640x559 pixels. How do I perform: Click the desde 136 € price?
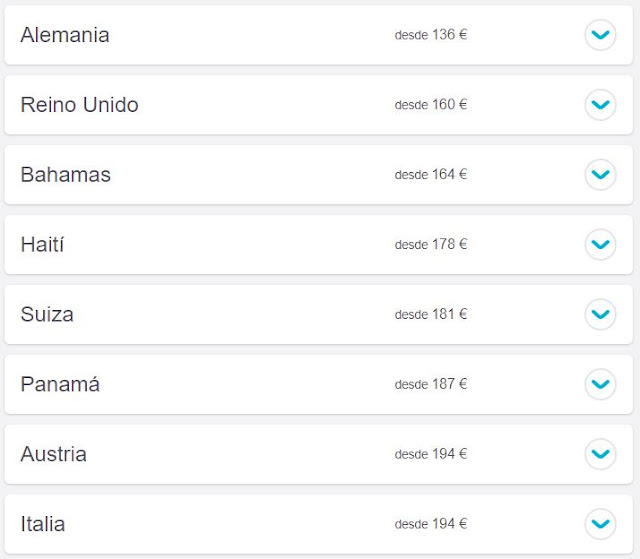pos(431,35)
